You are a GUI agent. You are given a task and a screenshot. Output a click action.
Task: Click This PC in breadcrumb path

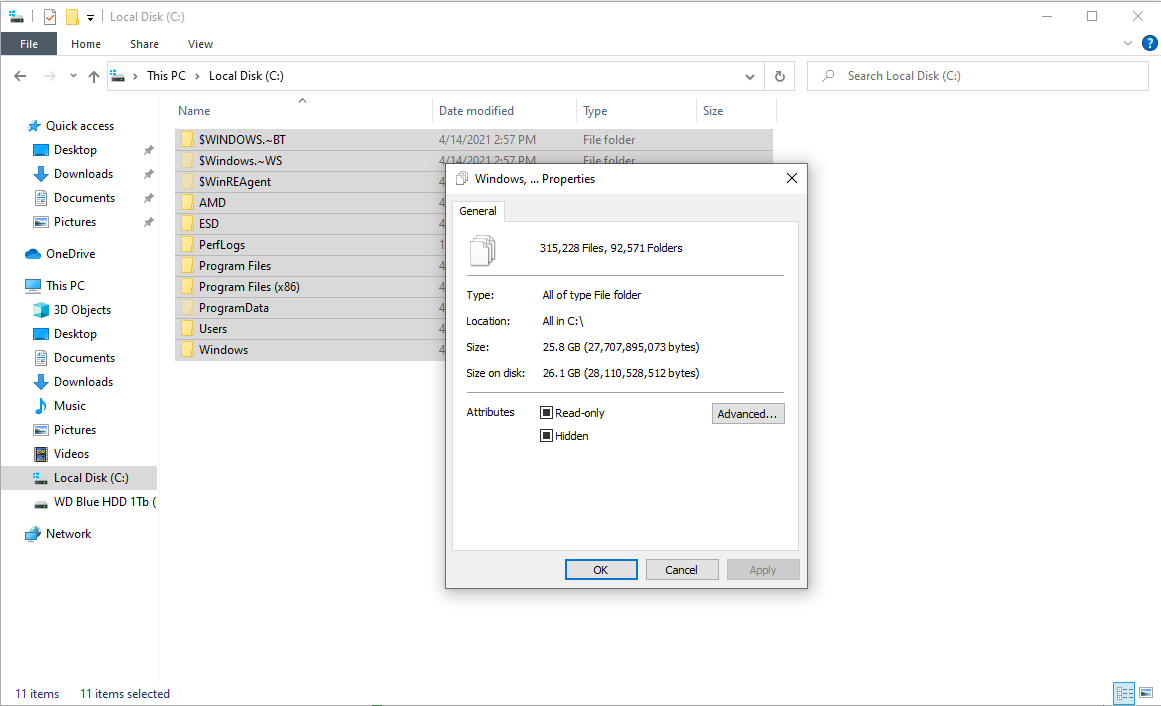[x=166, y=76]
